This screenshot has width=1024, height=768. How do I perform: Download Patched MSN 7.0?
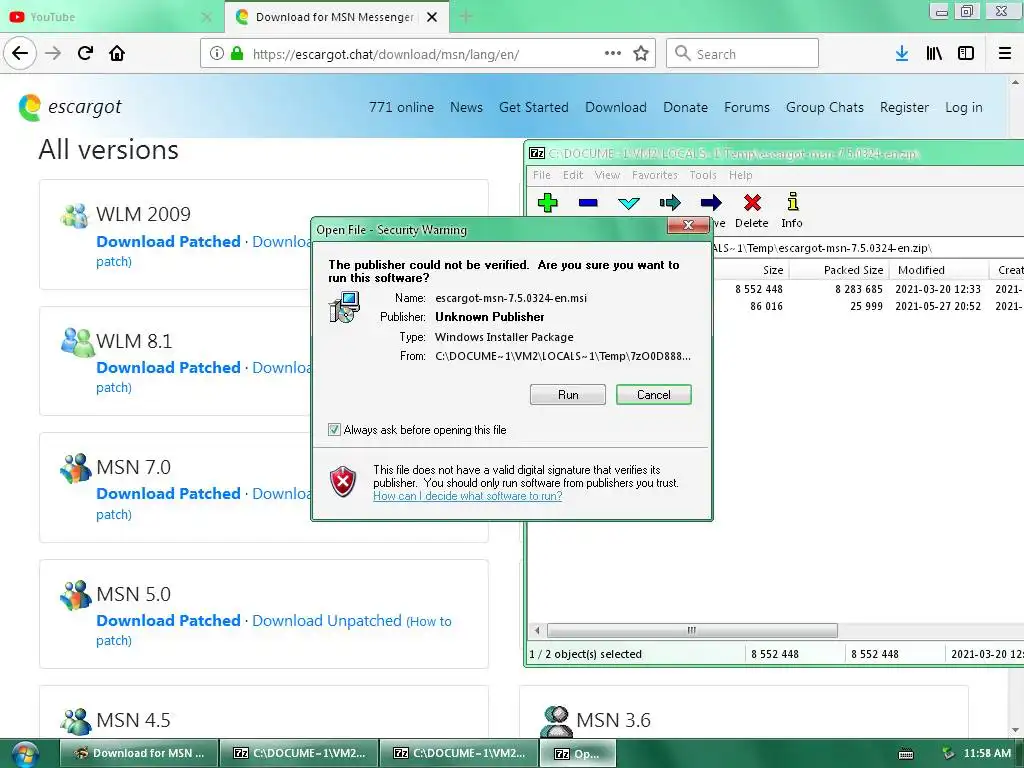pos(168,494)
